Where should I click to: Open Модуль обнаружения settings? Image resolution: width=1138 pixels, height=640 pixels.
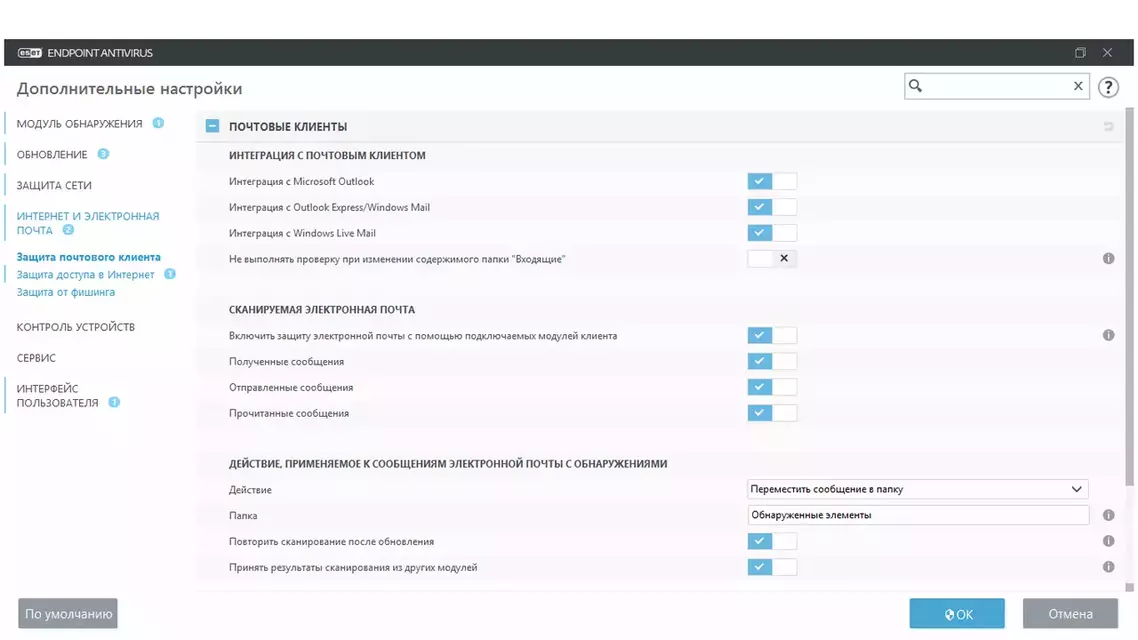click(80, 123)
